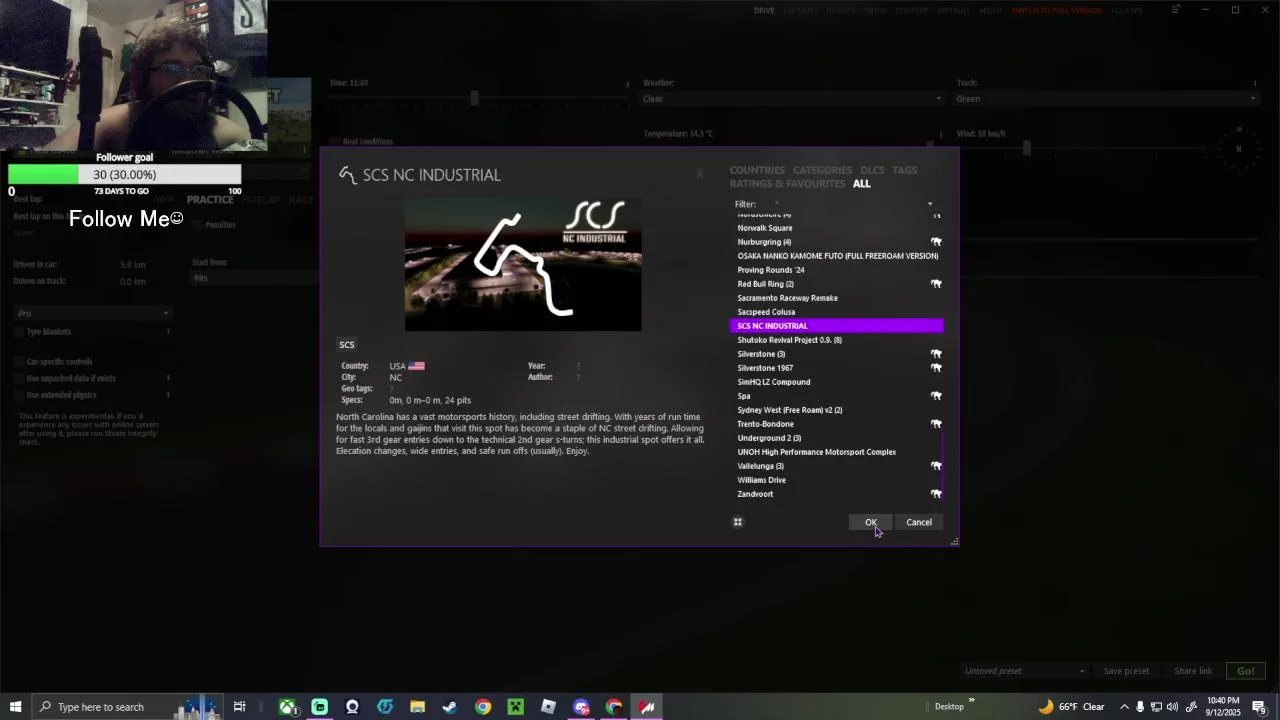Open Google Chrome from the taskbar
Viewport: 1280px width, 720px height.
click(483, 707)
